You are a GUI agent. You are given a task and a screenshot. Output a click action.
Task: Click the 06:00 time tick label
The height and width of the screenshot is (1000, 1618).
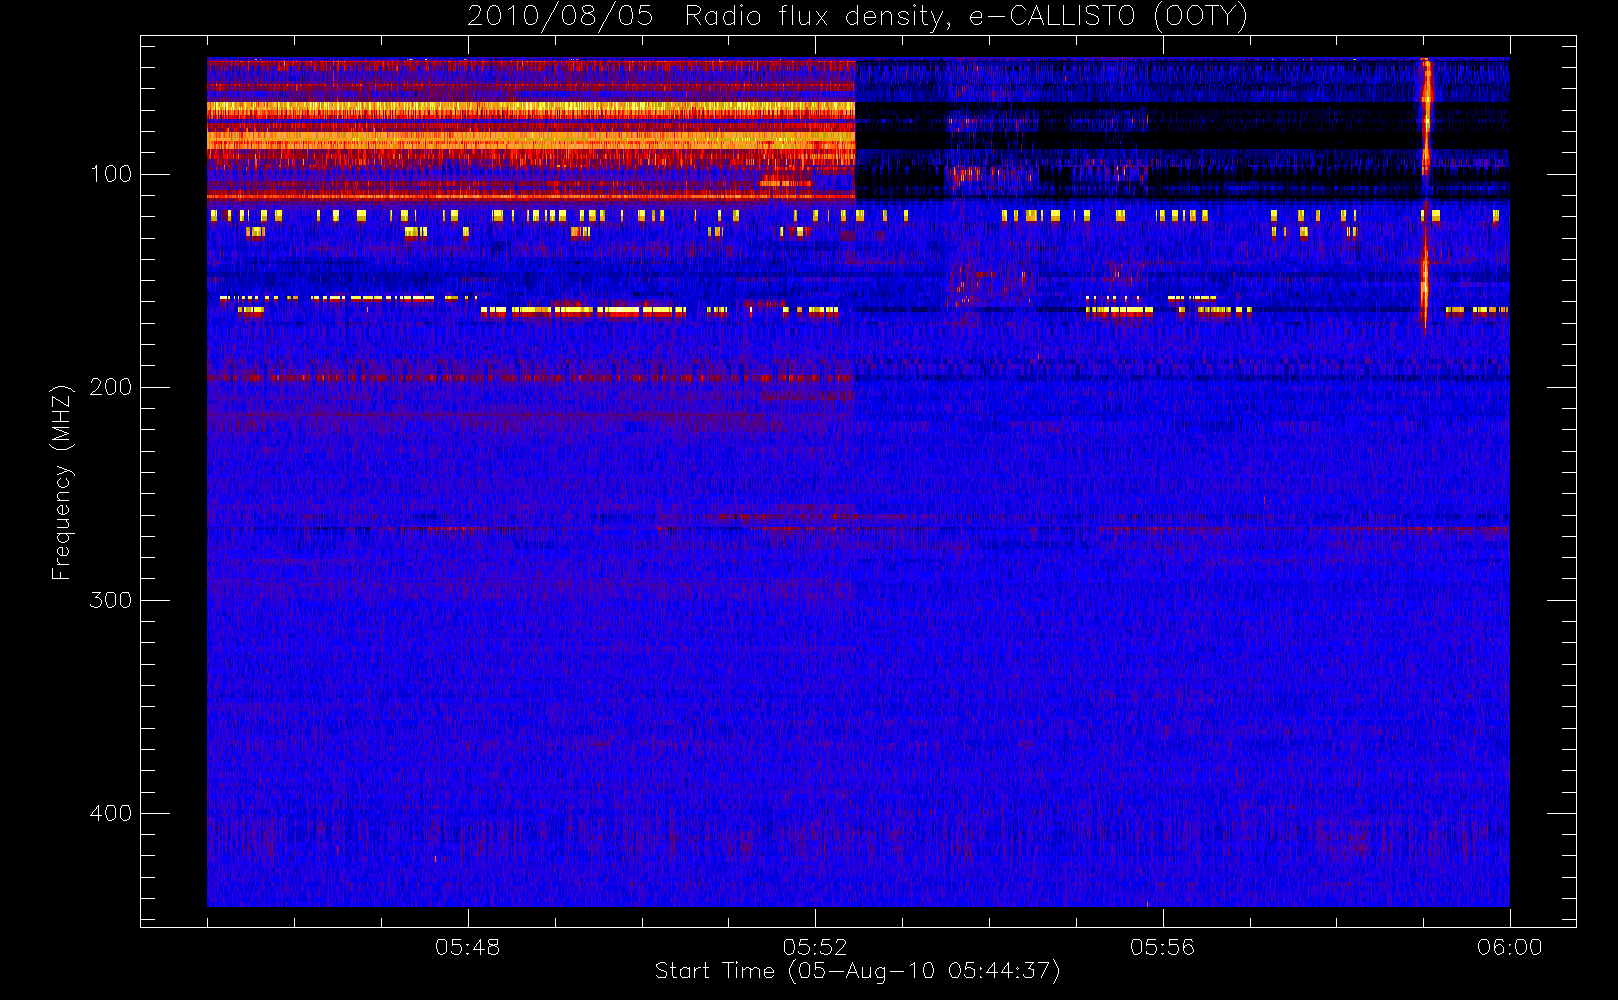[1510, 947]
